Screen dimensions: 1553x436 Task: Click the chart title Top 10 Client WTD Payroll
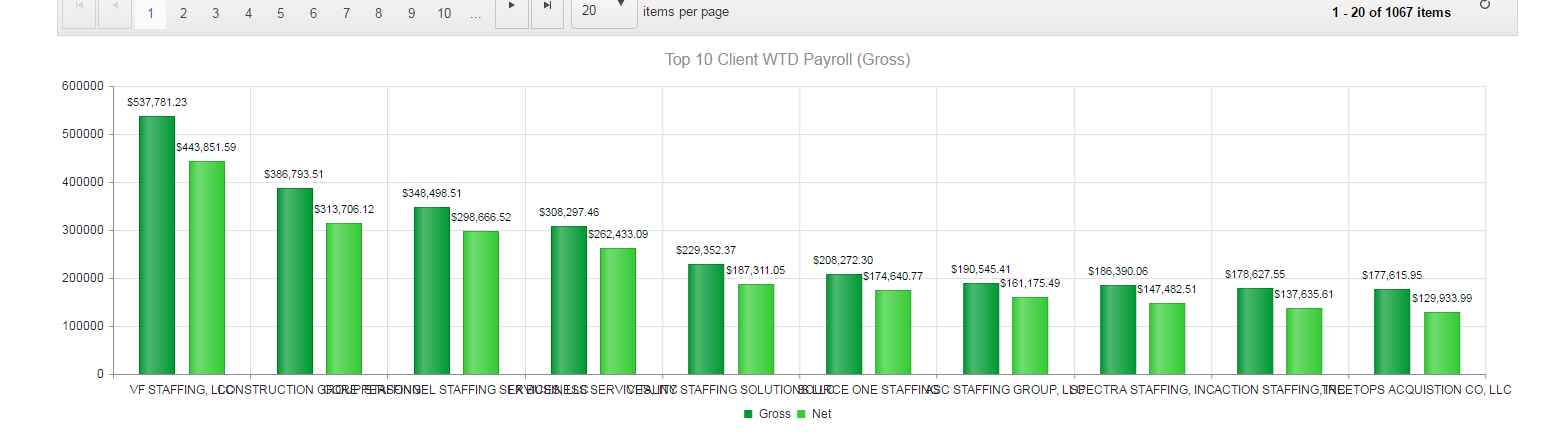pyautogui.click(x=788, y=60)
